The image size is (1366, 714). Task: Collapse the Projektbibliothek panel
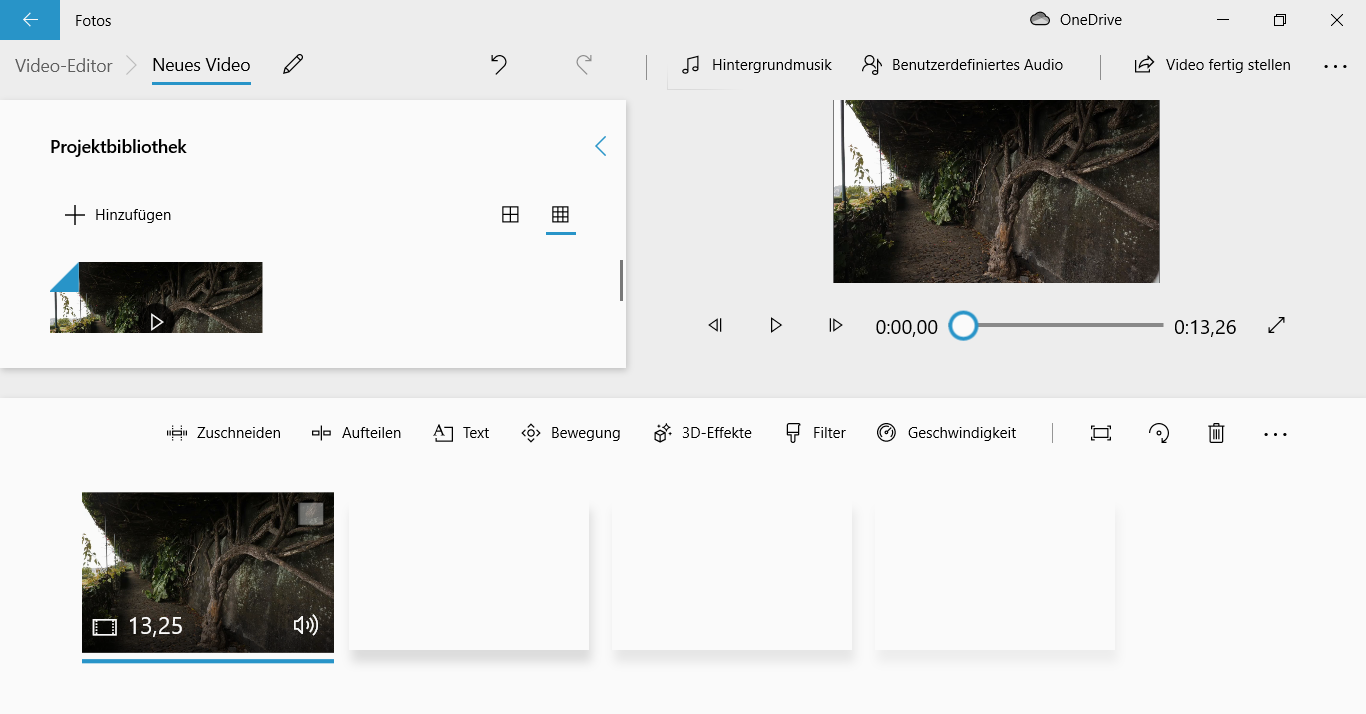pyautogui.click(x=600, y=146)
